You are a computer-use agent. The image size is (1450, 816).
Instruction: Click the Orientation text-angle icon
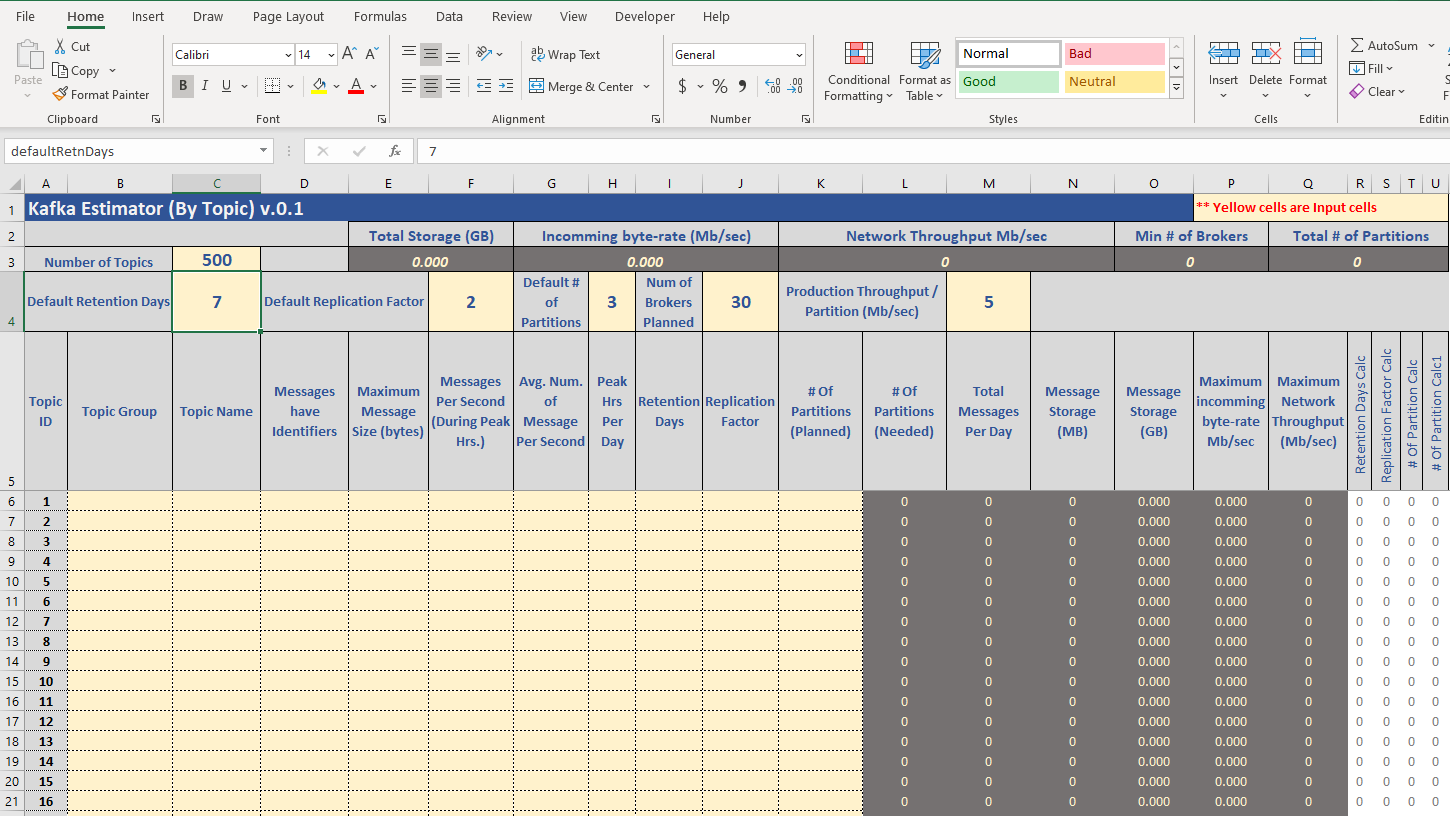484,54
